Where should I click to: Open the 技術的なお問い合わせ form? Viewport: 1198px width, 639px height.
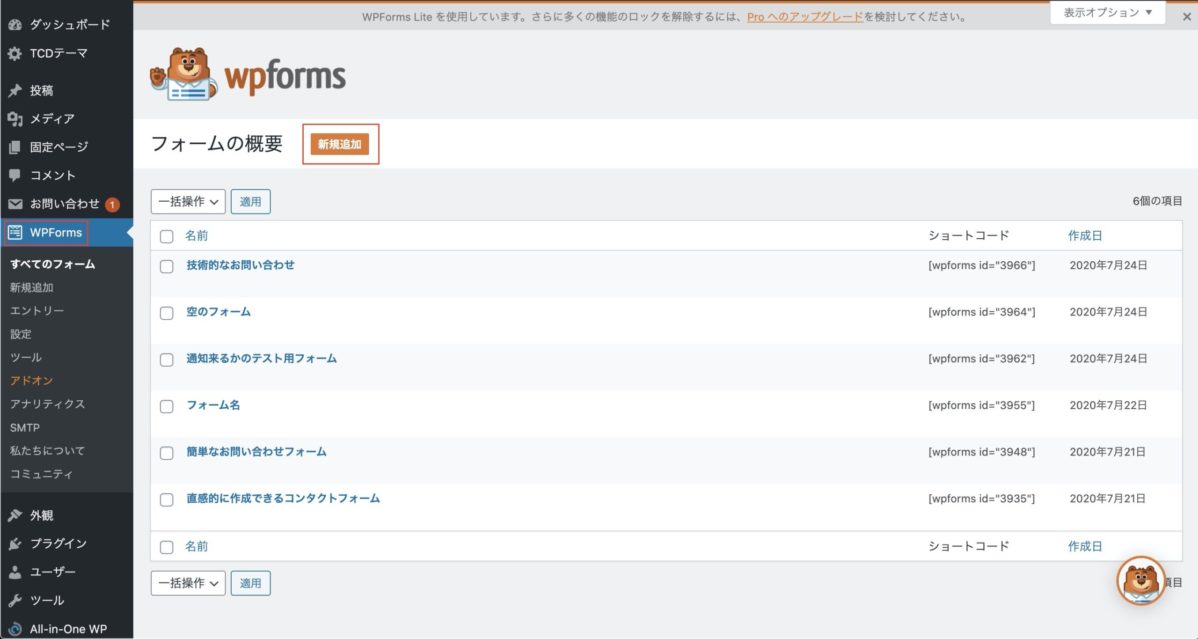[x=241, y=265]
